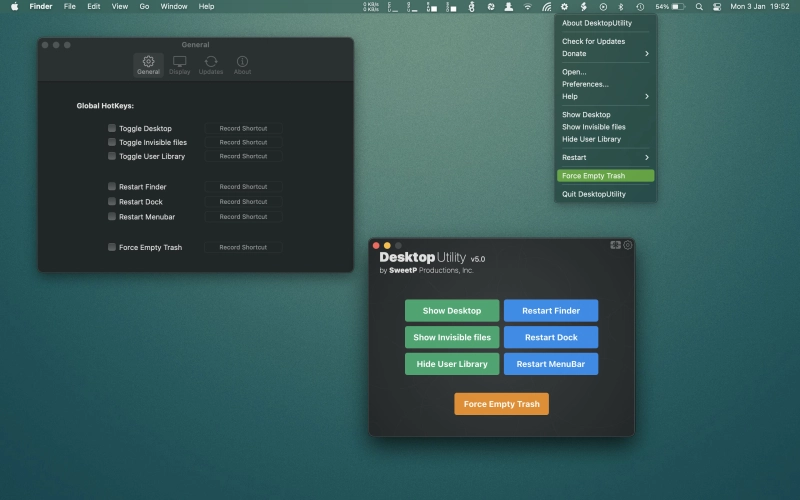
Task: Click the CPU meter in the menu bar
Action: (x=392, y=7)
